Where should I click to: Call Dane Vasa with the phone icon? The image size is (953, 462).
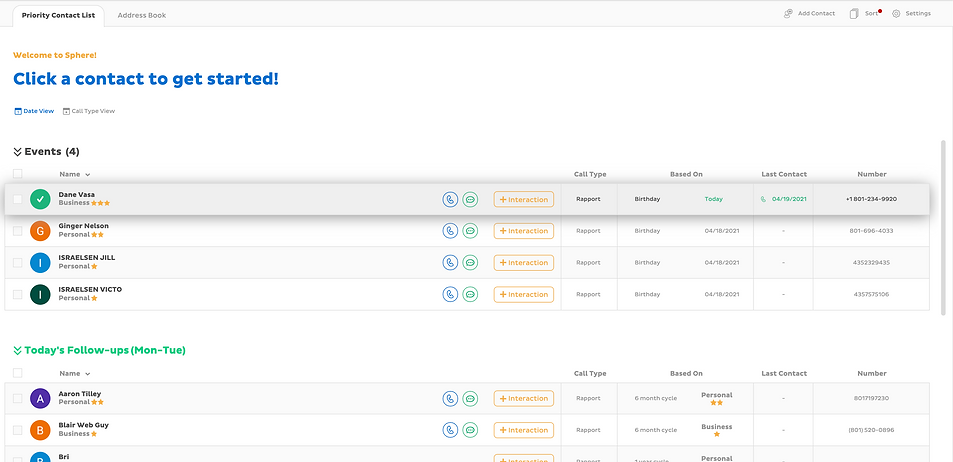pos(450,199)
